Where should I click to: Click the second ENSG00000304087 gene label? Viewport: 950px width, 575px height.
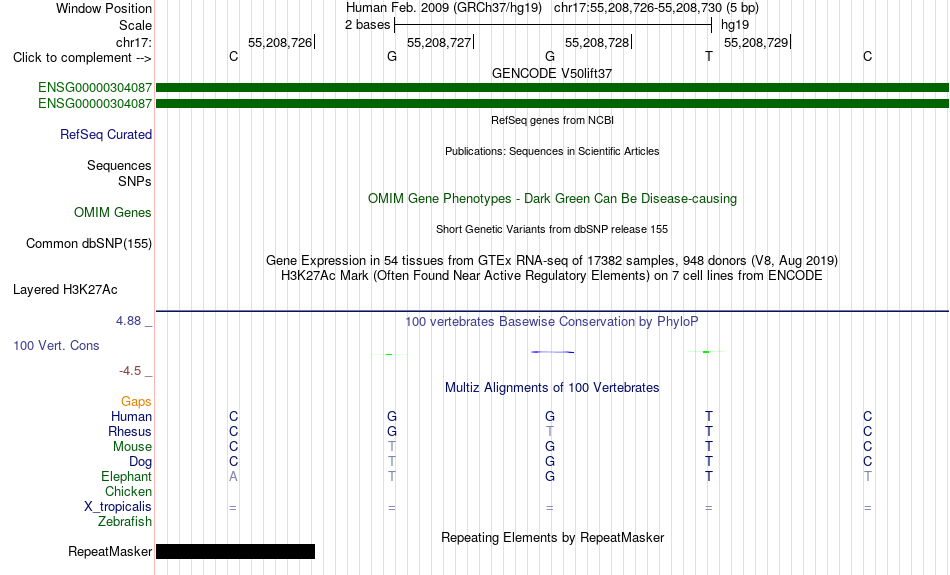[95, 104]
